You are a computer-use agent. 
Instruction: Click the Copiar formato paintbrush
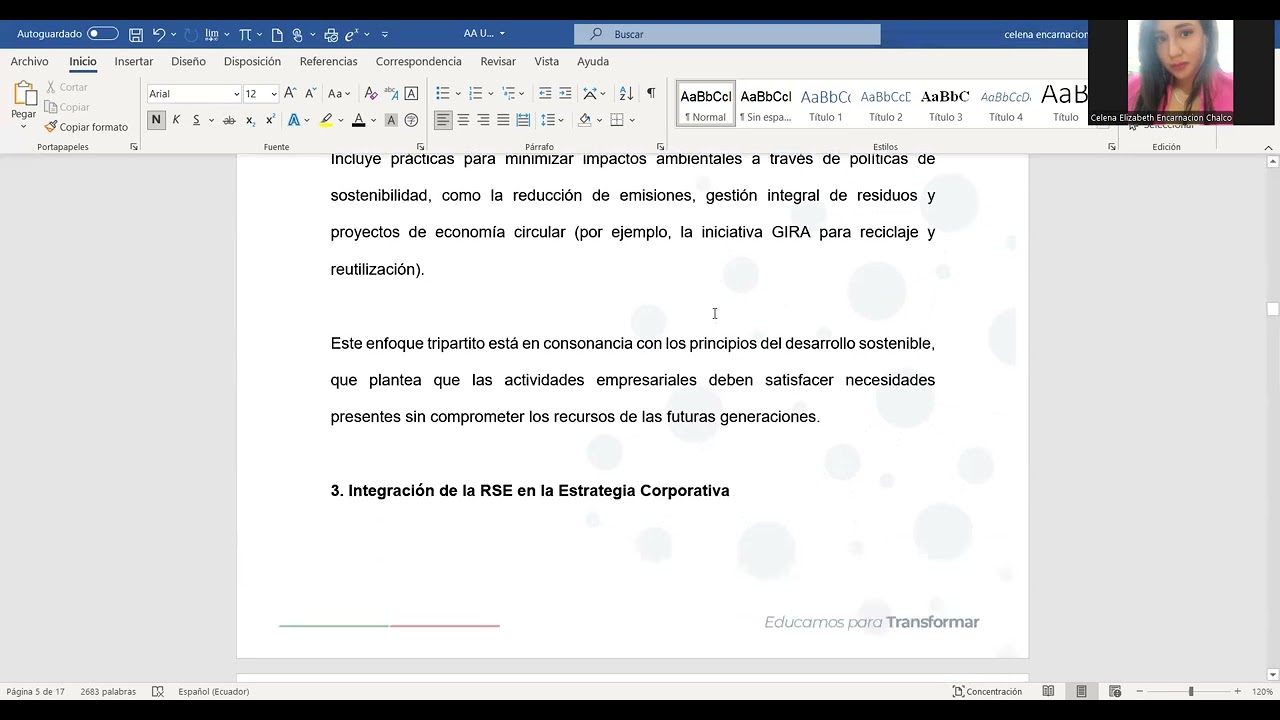click(86, 127)
